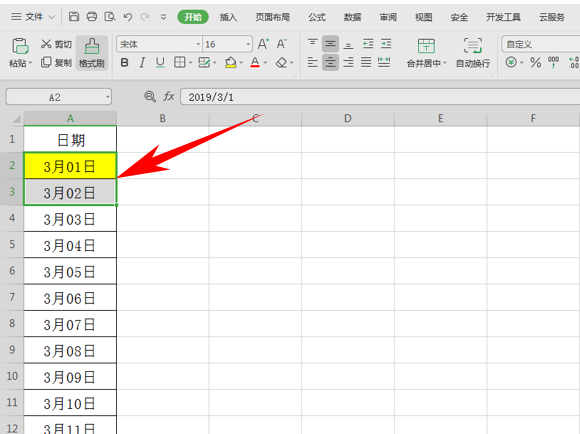Screen dimensions: 580x434
Task: Click the Percent style icon
Action: pyautogui.click(x=535, y=62)
